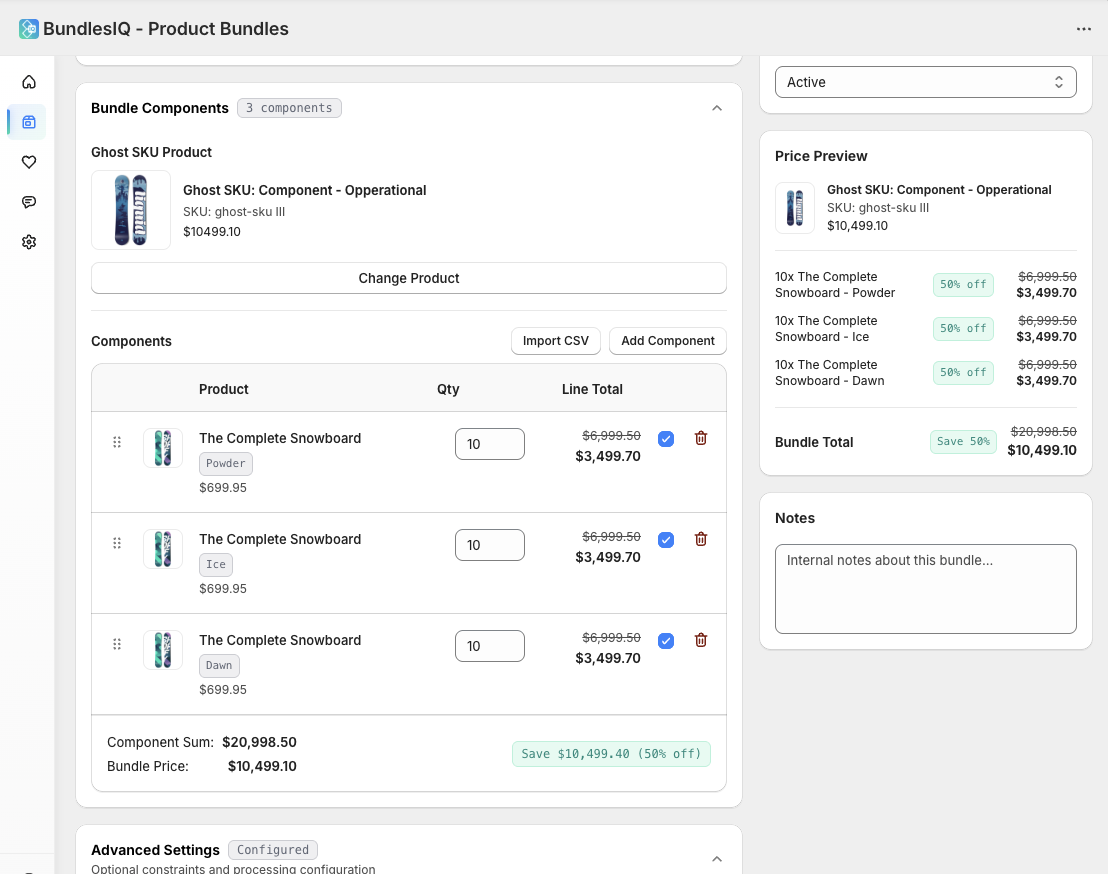Screen dimensions: 1108x874
Task: Disable the Ice component checkbox
Action: 666,539
